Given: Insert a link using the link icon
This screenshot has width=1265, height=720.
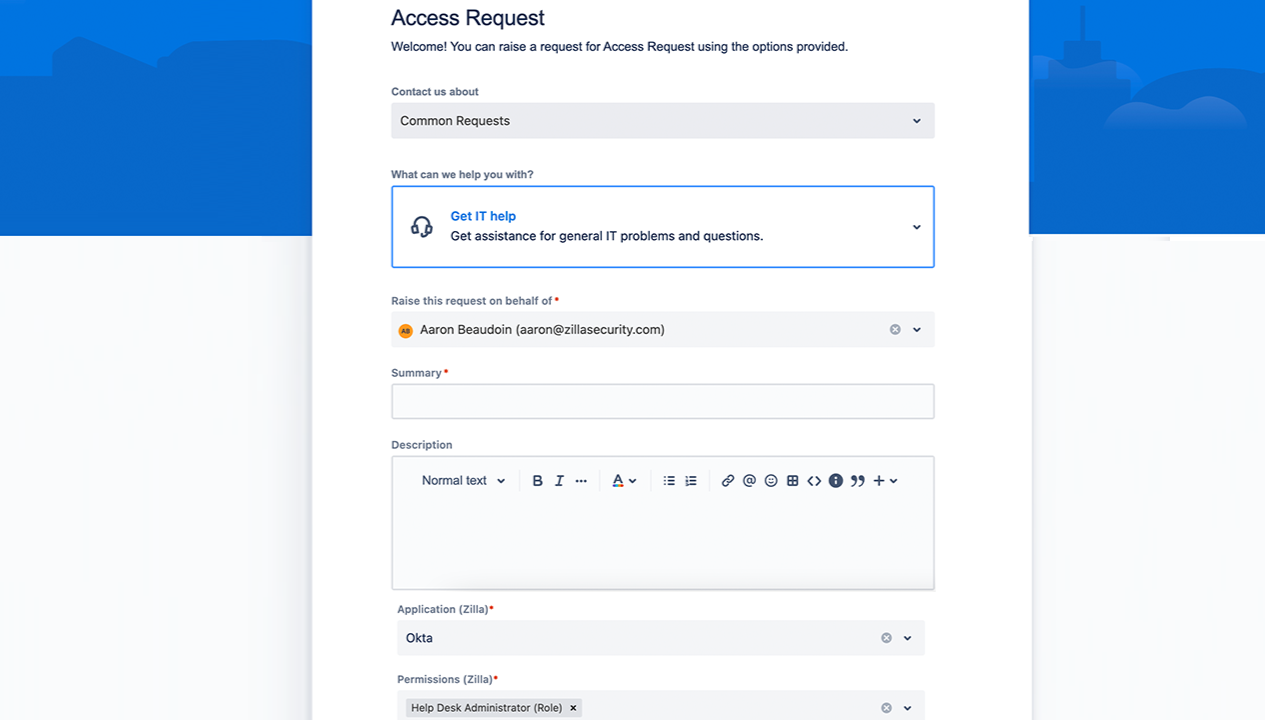Looking at the screenshot, I should point(727,480).
